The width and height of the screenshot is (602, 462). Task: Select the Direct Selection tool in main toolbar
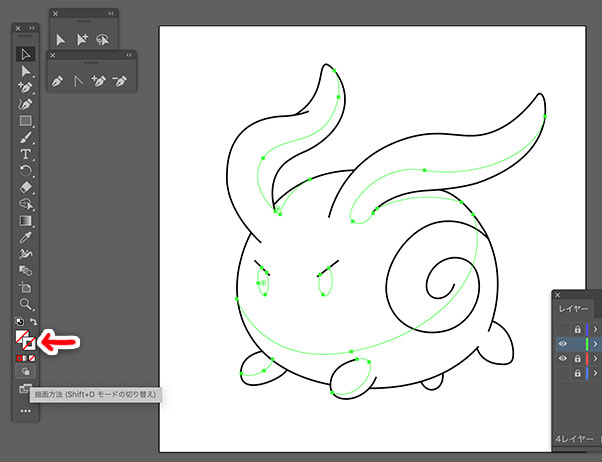26,71
